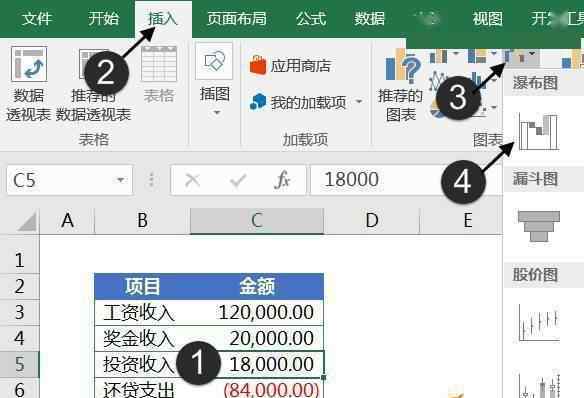Open the Formulas (公式) tab

(311, 18)
